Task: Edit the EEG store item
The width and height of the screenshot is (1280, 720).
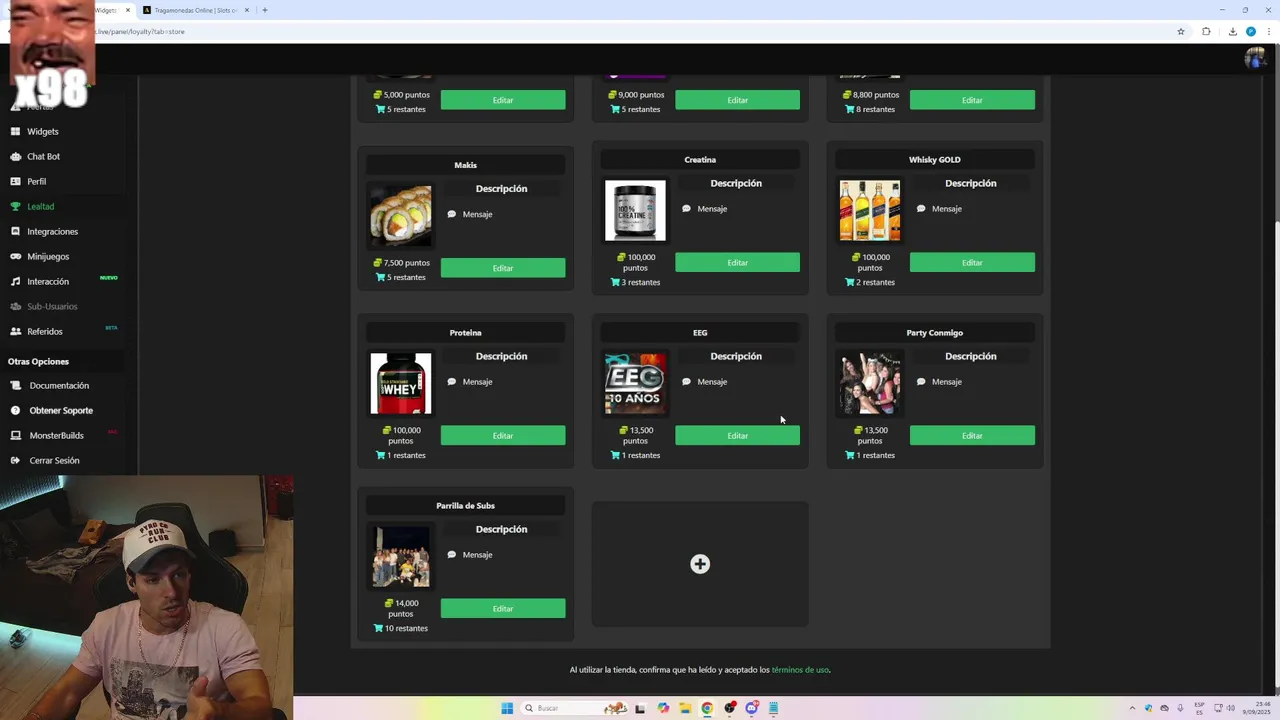Action: [x=737, y=435]
